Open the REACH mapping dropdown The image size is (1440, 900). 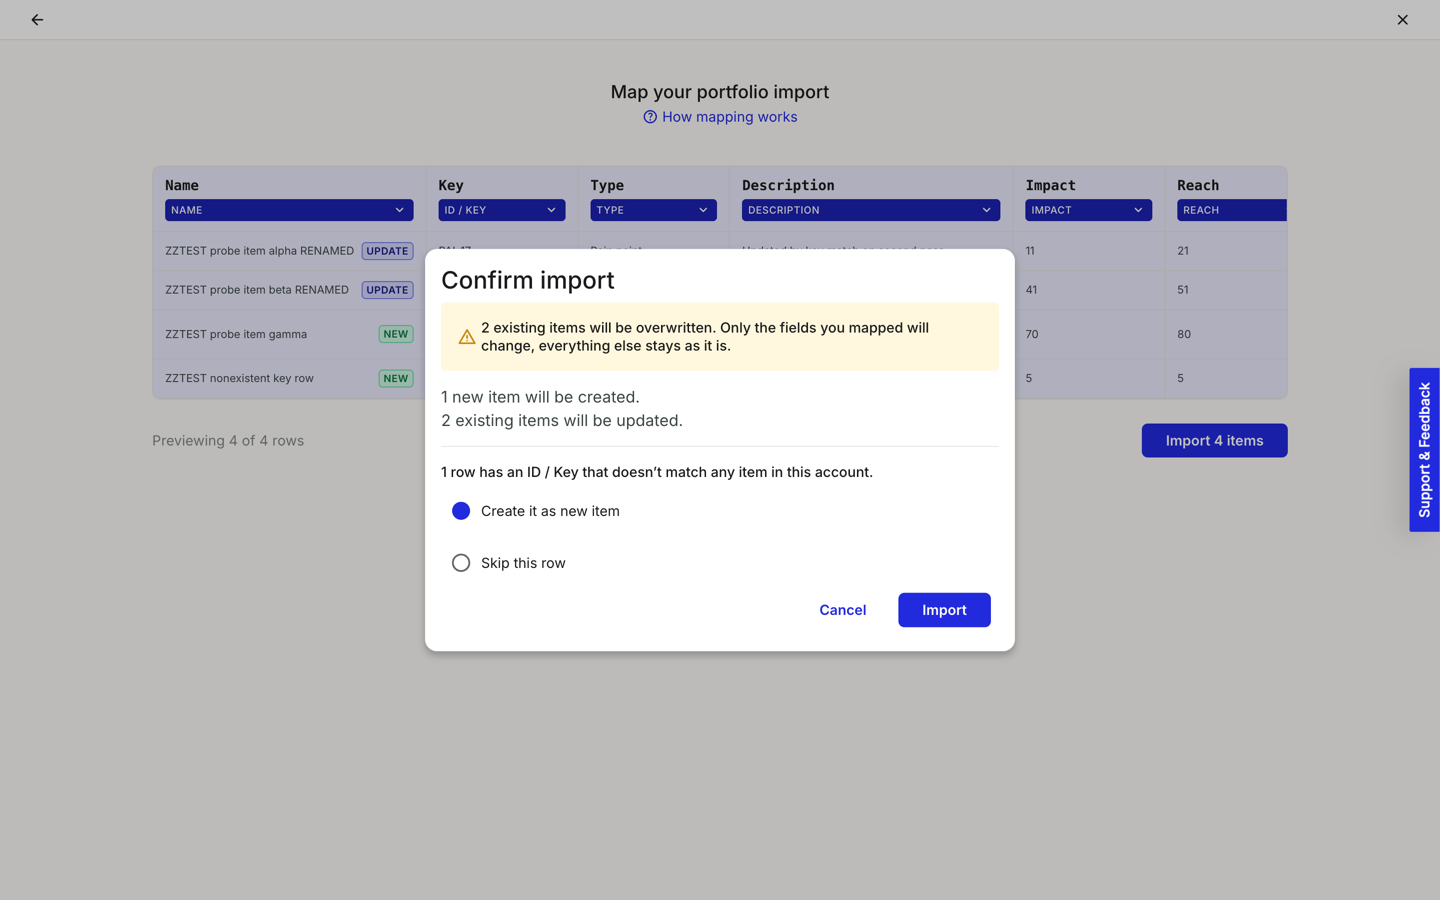coord(1232,210)
